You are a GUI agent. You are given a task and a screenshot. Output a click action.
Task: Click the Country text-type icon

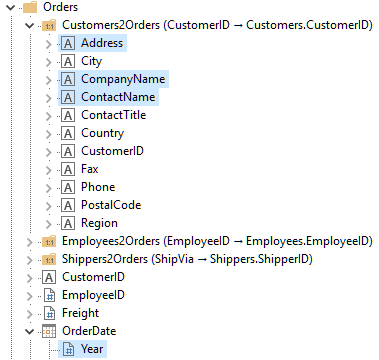pos(68,133)
